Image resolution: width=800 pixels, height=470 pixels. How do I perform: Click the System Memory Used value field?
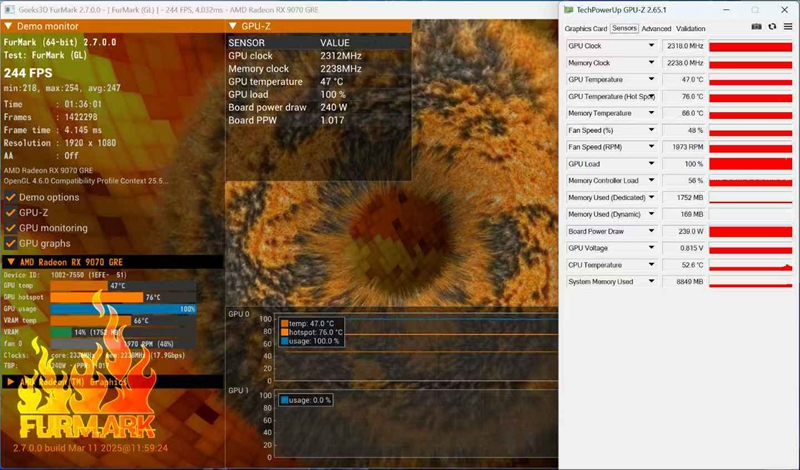685,282
